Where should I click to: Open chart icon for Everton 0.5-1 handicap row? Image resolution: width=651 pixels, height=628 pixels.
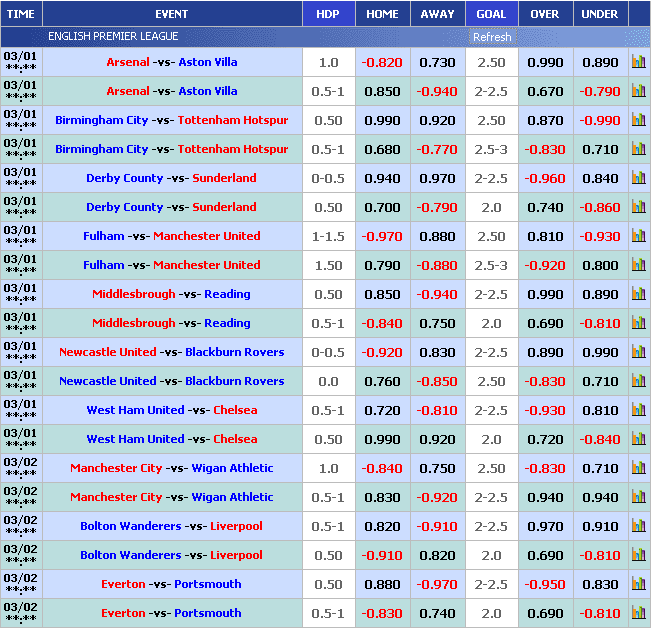[x=639, y=613]
